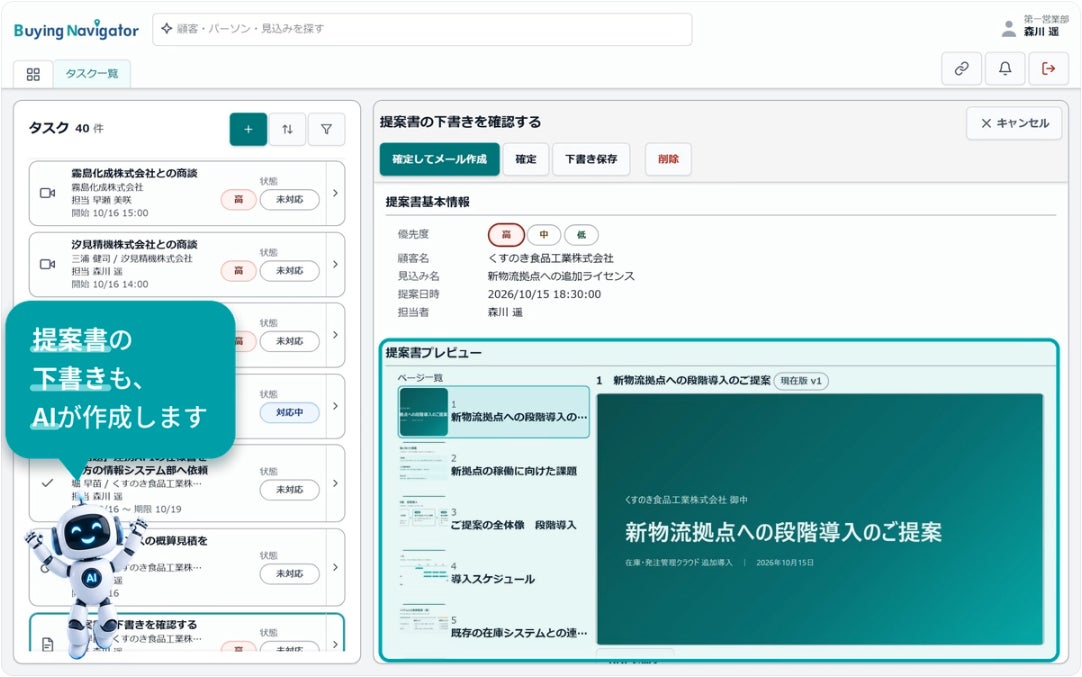Screen dimensions: 1082x677
Task: Select page 3 ご提案の全体像 段階導入
Action: point(494,519)
